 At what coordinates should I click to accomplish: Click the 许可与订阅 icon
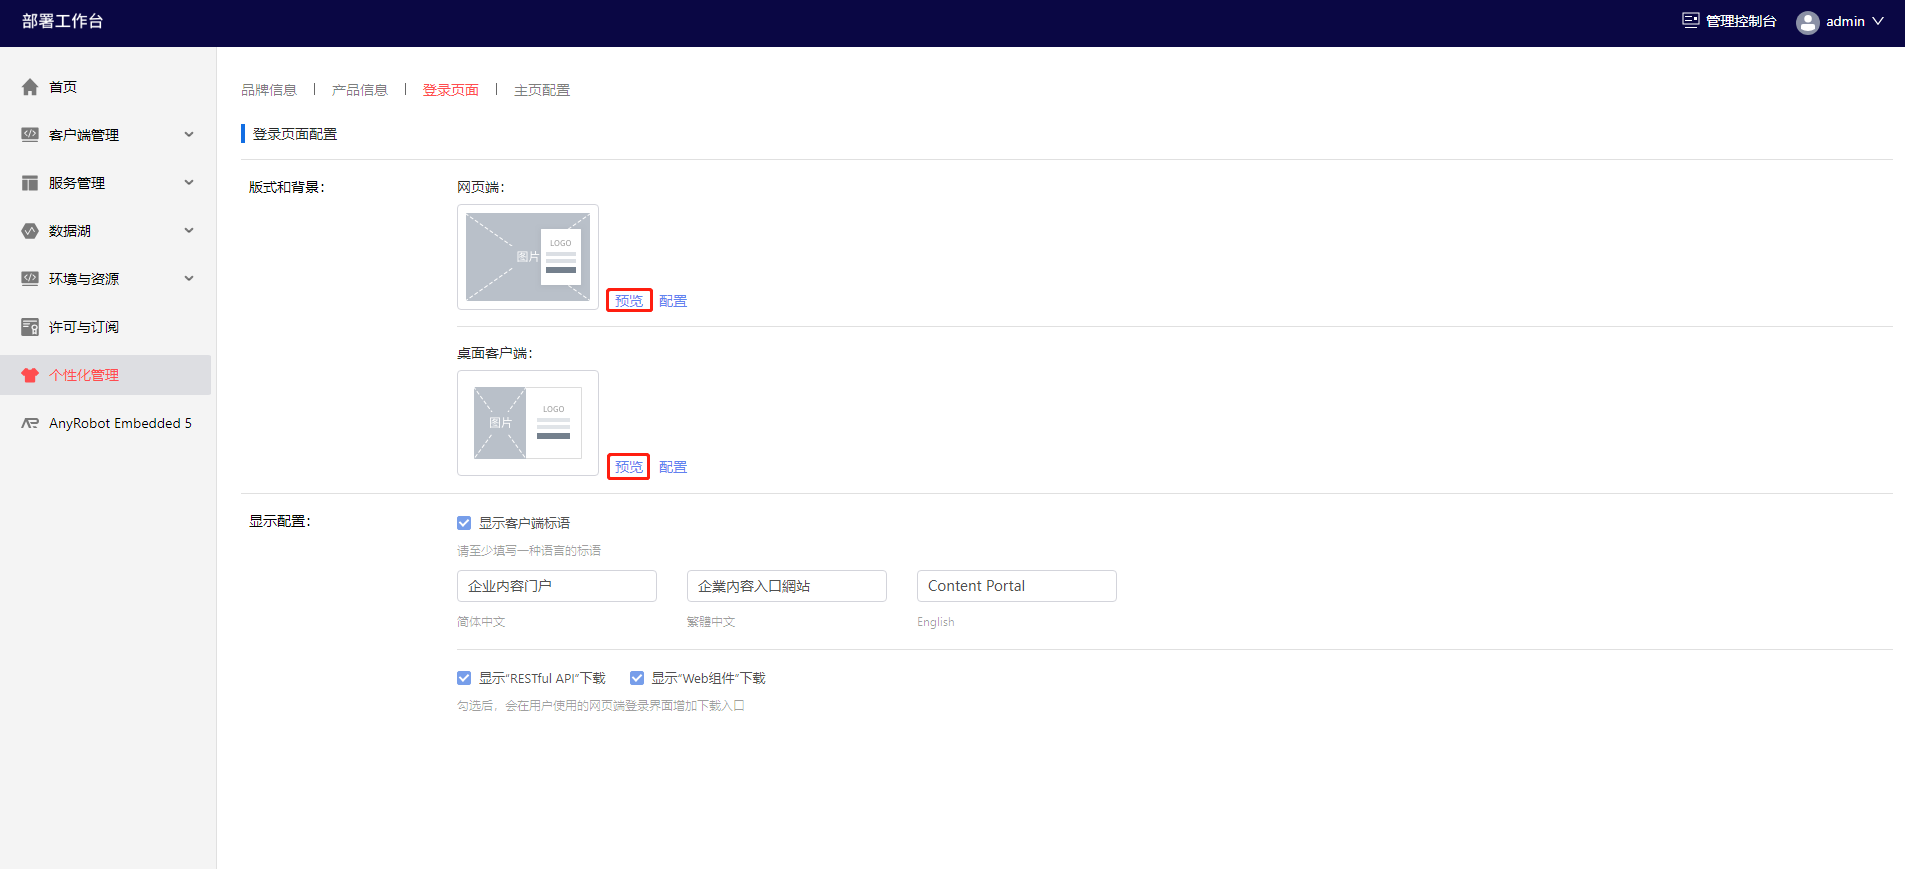pyautogui.click(x=30, y=327)
